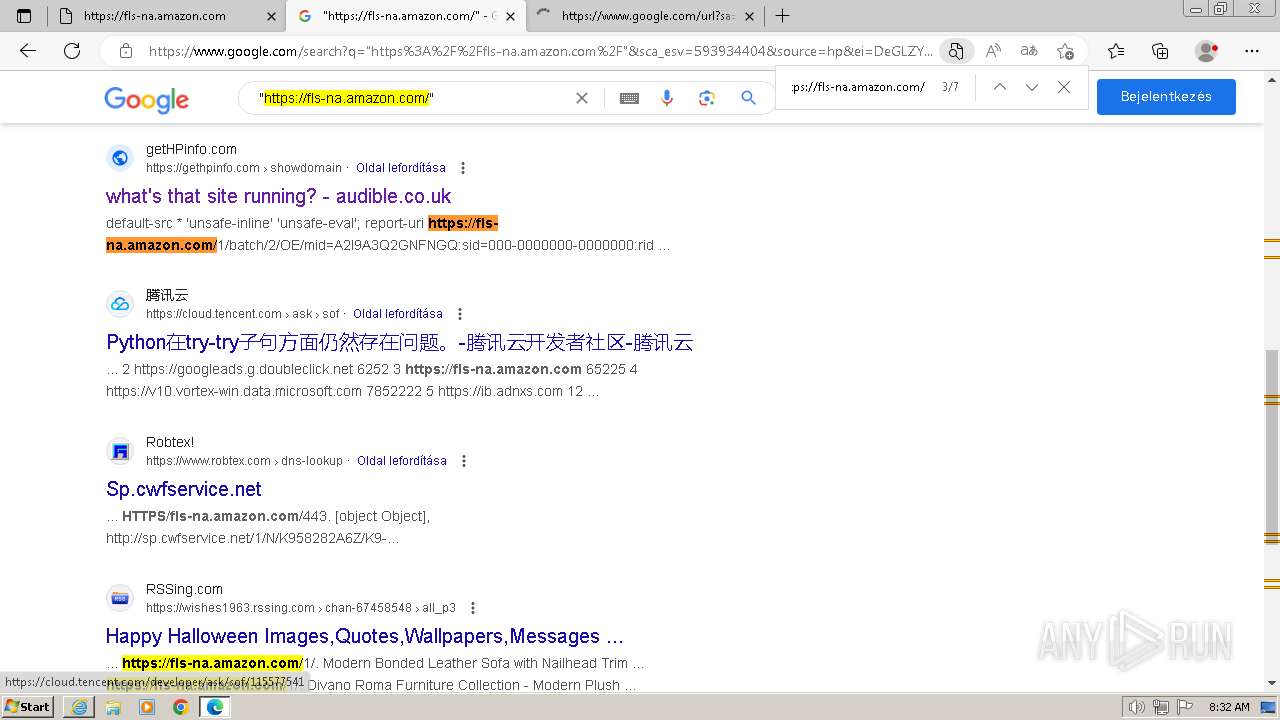Image resolution: width=1280 pixels, height=720 pixels.
Task: Open the volume control tray icon
Action: tap(1137, 707)
